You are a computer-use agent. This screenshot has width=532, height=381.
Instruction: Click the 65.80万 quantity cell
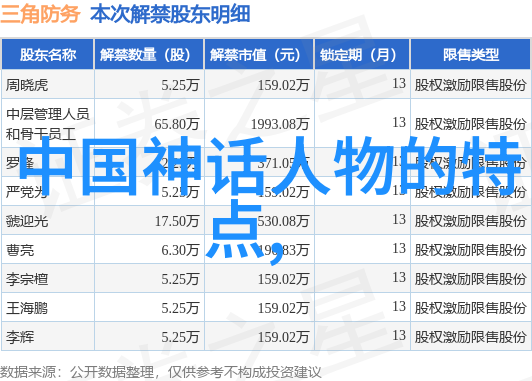click(176, 124)
